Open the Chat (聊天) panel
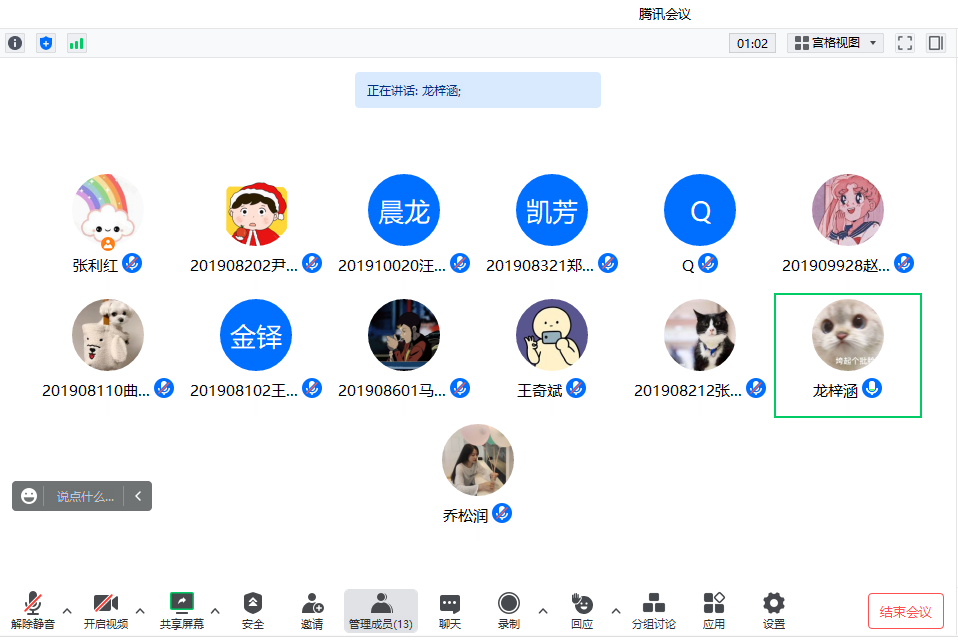Image resolution: width=958 pixels, height=640 pixels. [450, 610]
